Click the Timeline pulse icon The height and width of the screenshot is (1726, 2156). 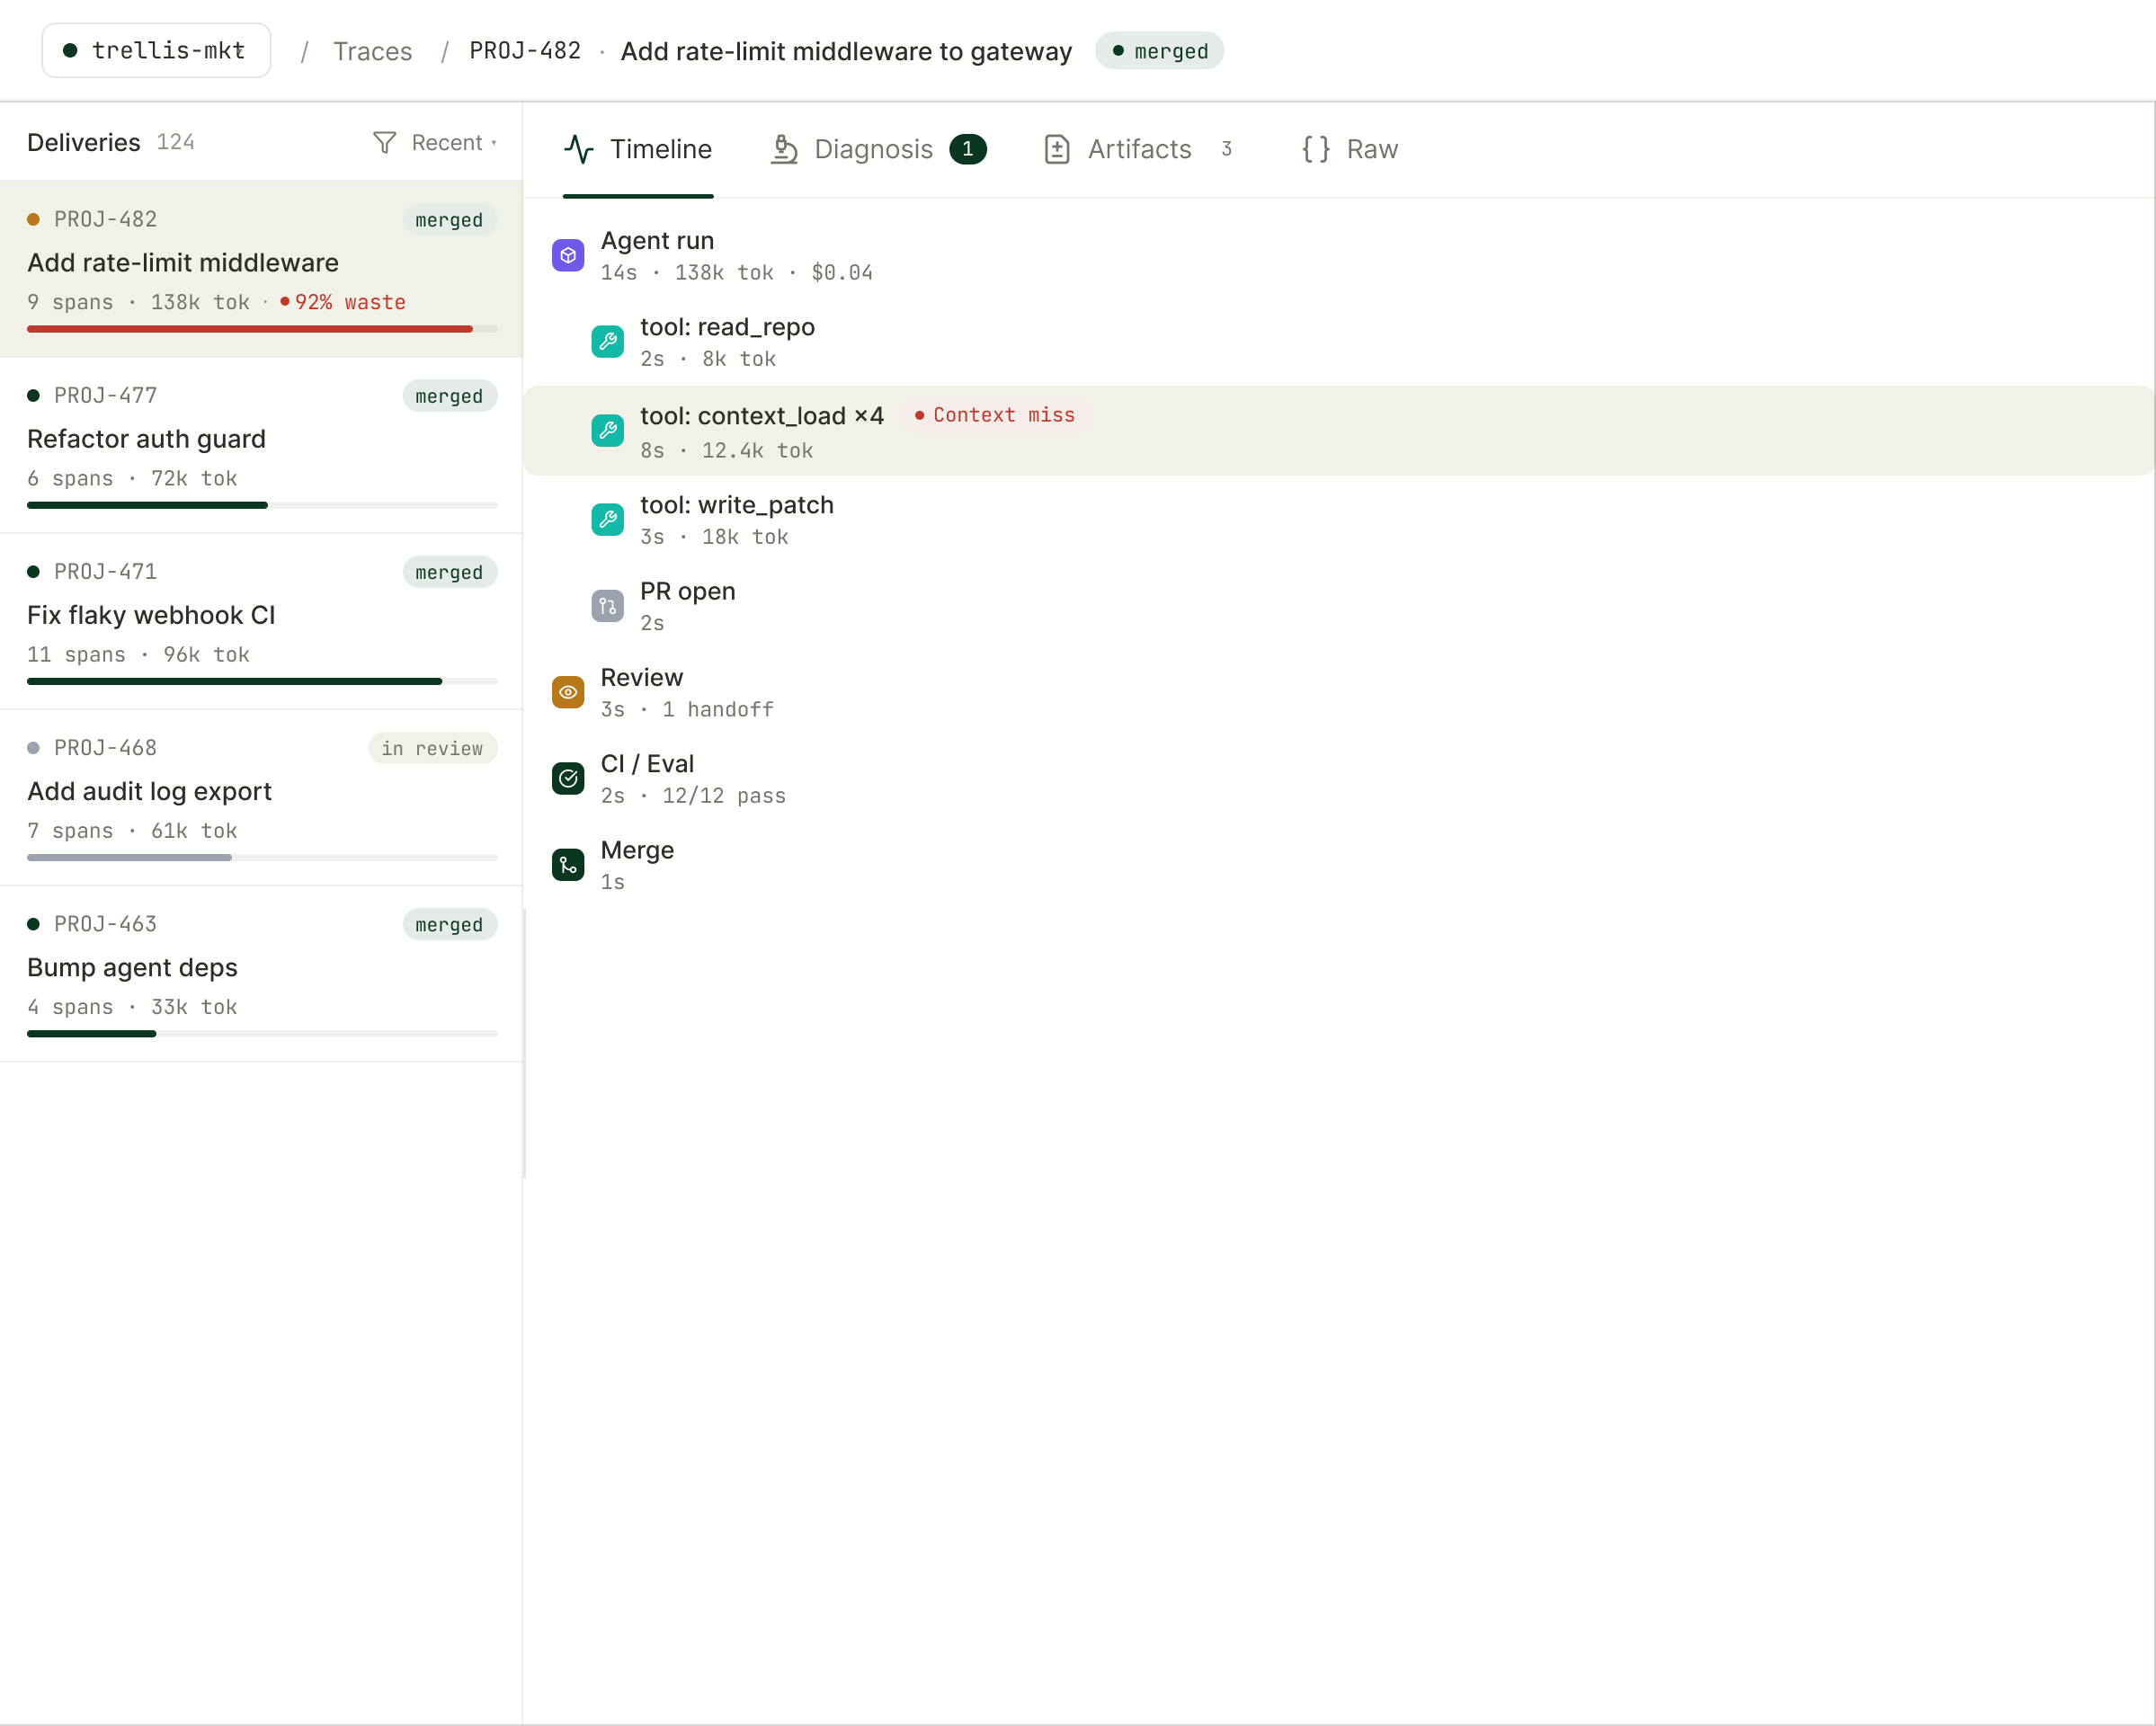coord(579,149)
